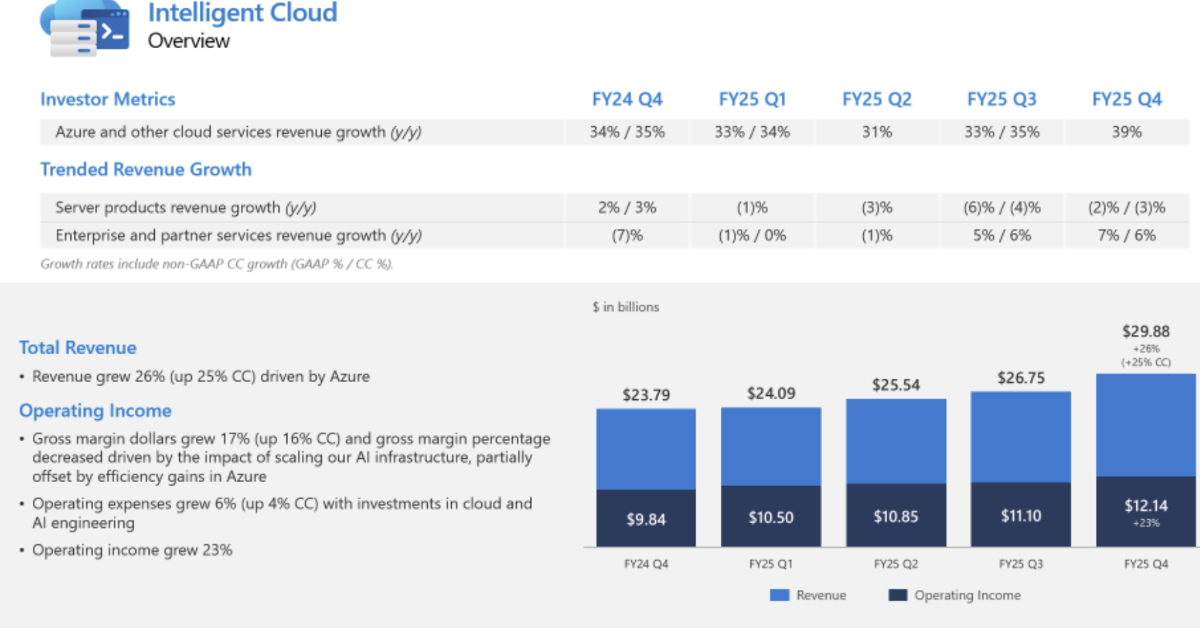1200x628 pixels.
Task: Open the Operating Income section heading
Action: tap(95, 411)
